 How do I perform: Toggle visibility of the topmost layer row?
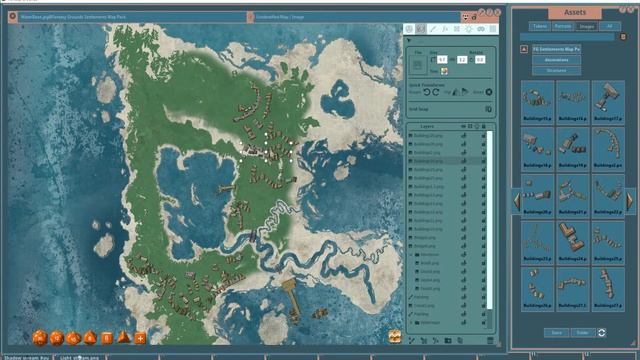point(464,135)
